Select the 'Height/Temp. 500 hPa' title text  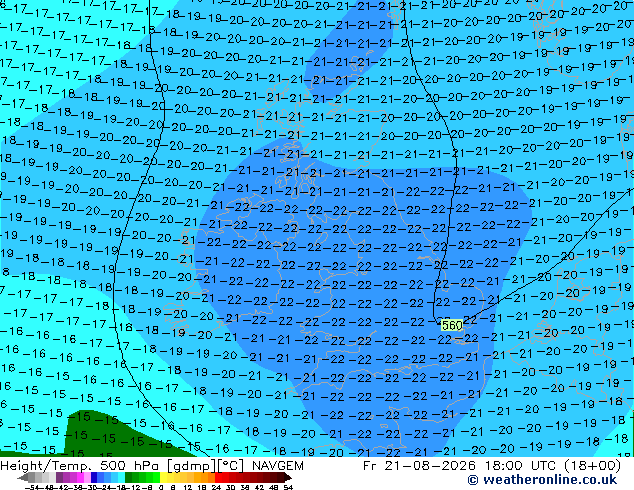coord(81,466)
